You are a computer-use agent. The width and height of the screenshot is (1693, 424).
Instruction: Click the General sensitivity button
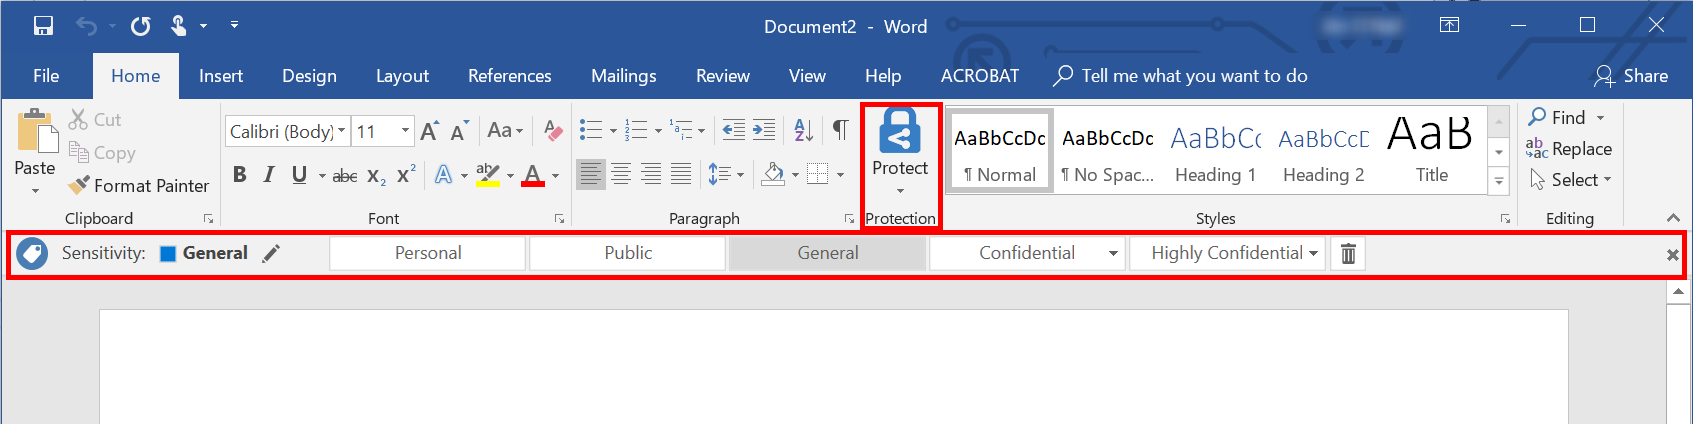(828, 254)
